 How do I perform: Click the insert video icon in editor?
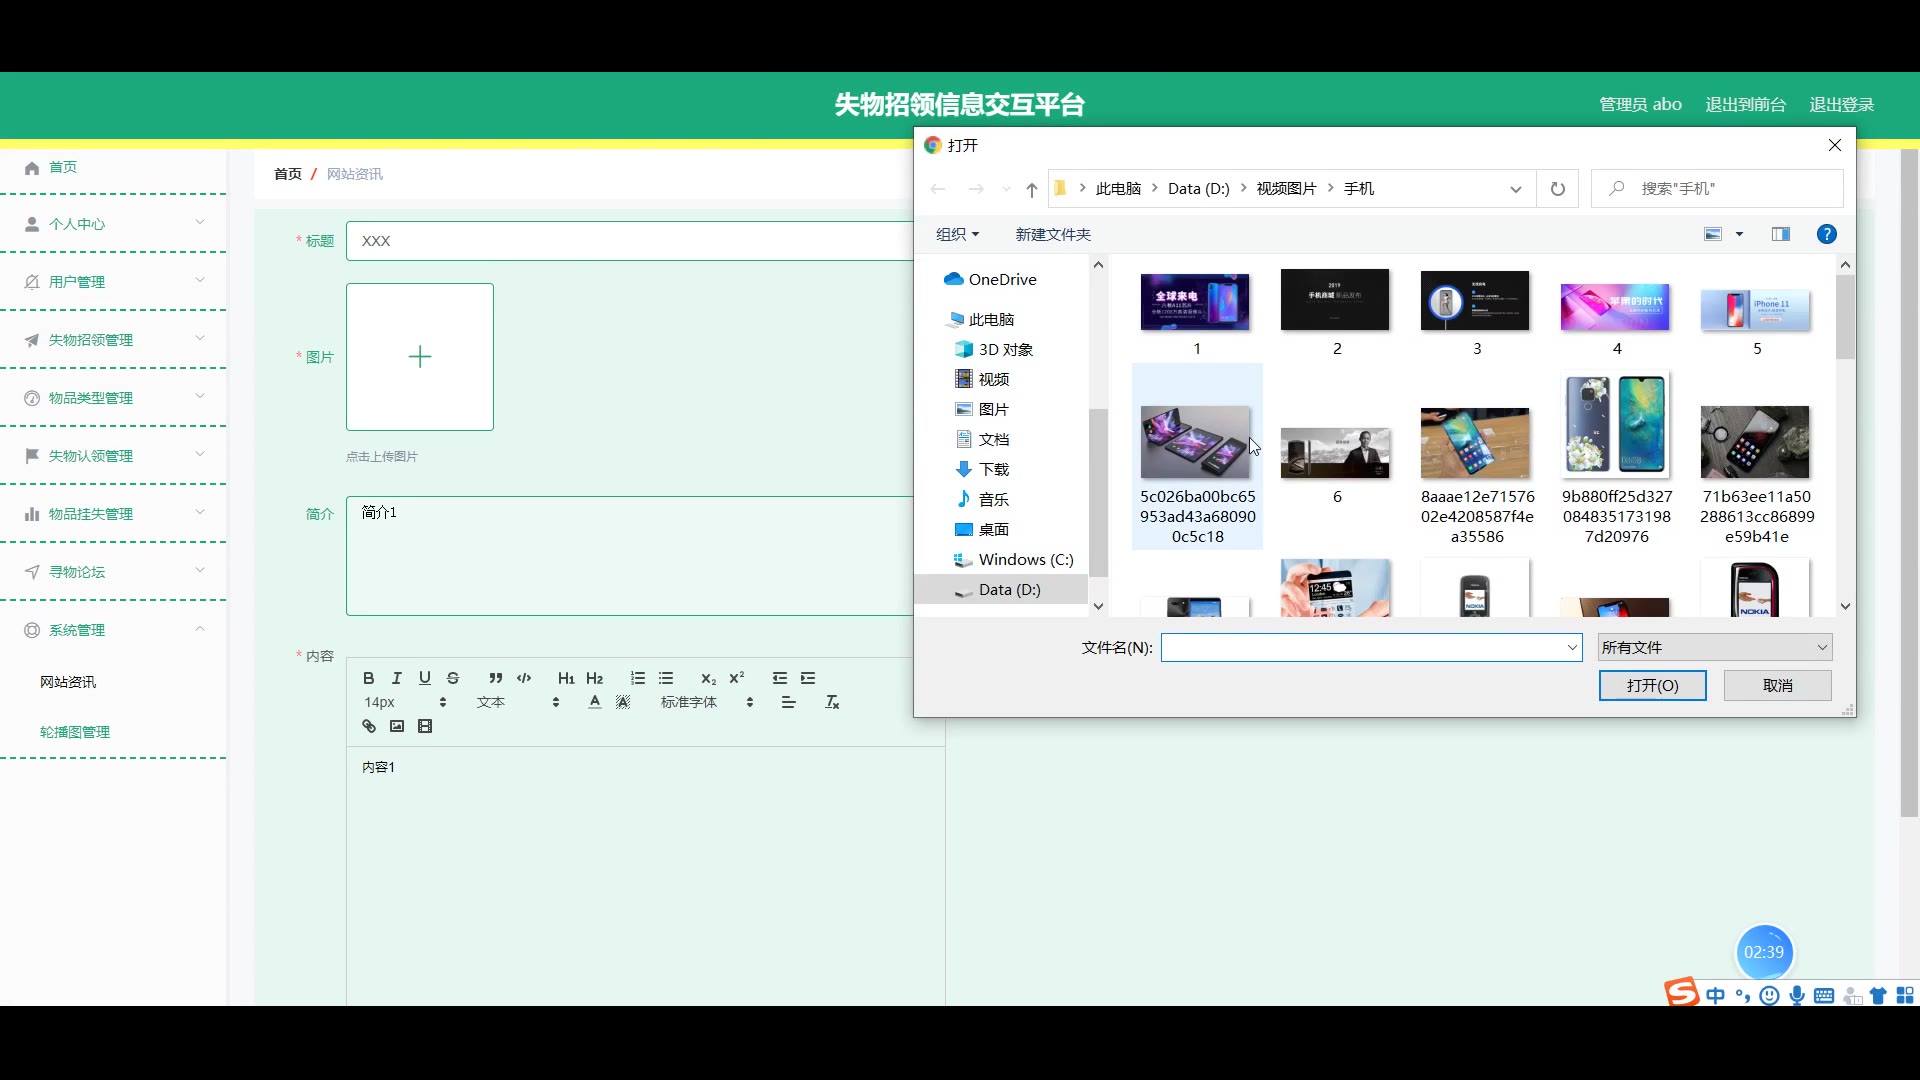pos(425,726)
